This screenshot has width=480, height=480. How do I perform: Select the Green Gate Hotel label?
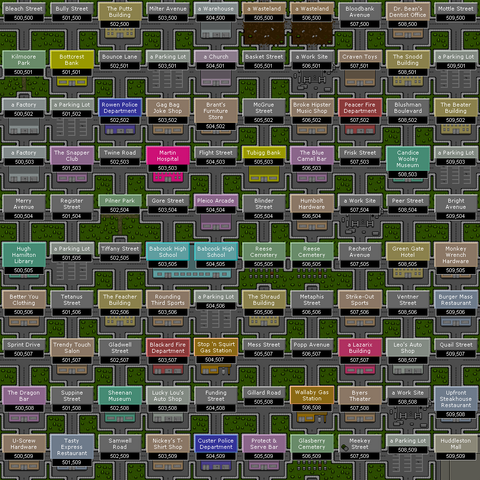click(408, 252)
